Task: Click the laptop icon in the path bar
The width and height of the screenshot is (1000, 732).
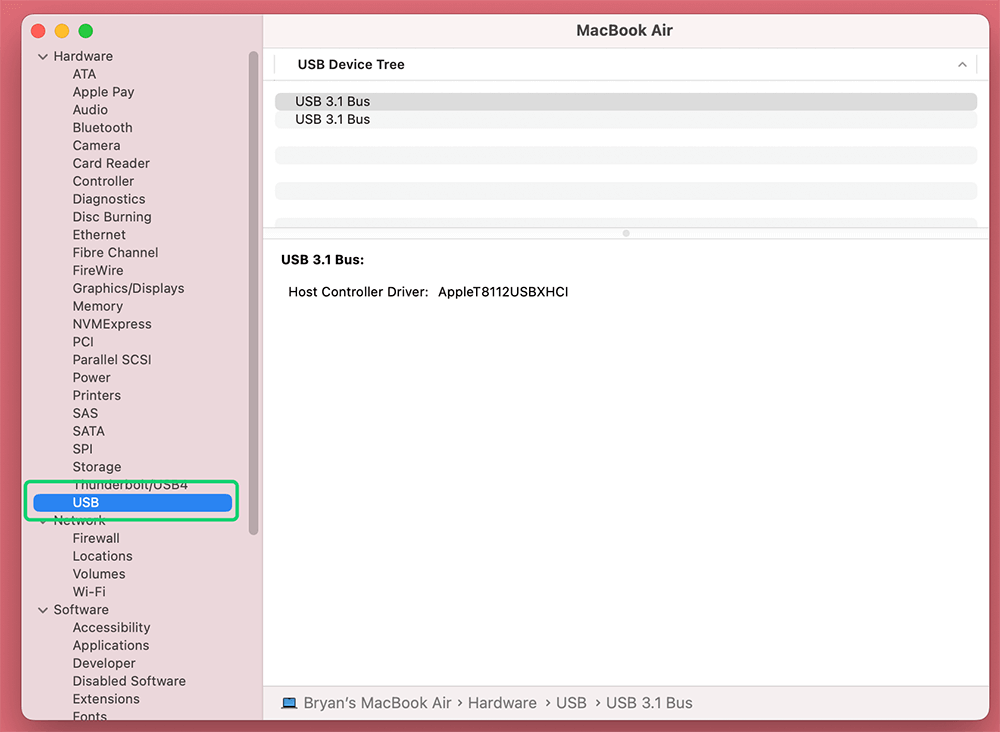Action: pyautogui.click(x=289, y=703)
